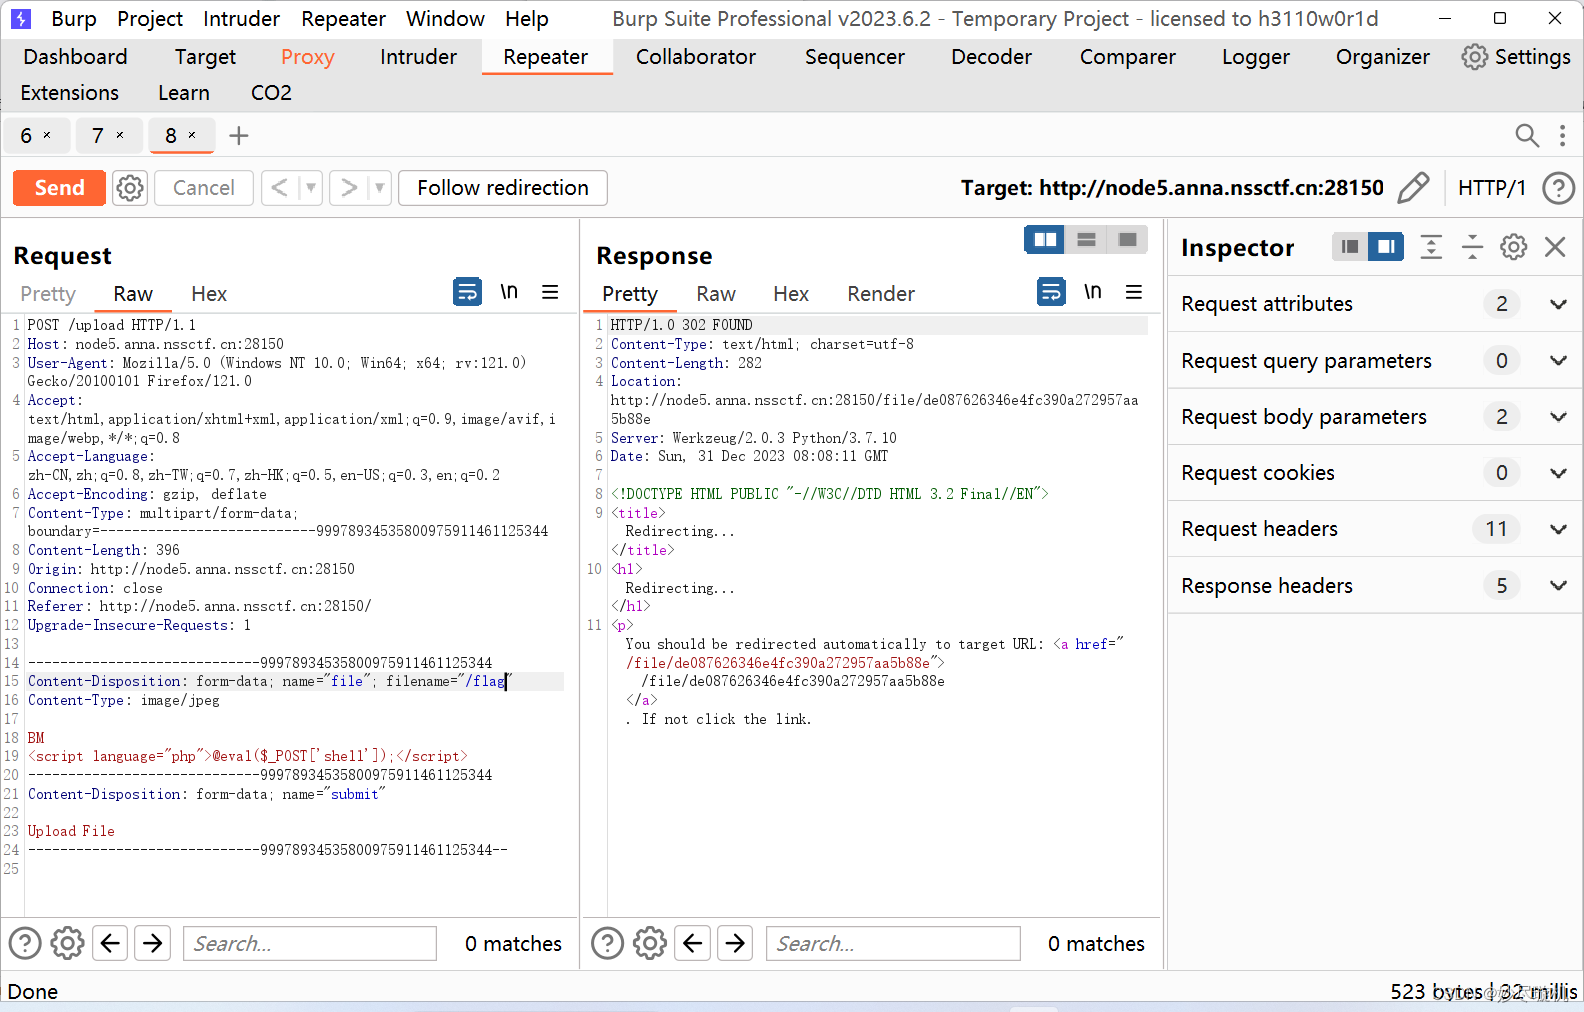Image resolution: width=1584 pixels, height=1012 pixels.
Task: Jump to next match in Request search
Action: pos(153,943)
